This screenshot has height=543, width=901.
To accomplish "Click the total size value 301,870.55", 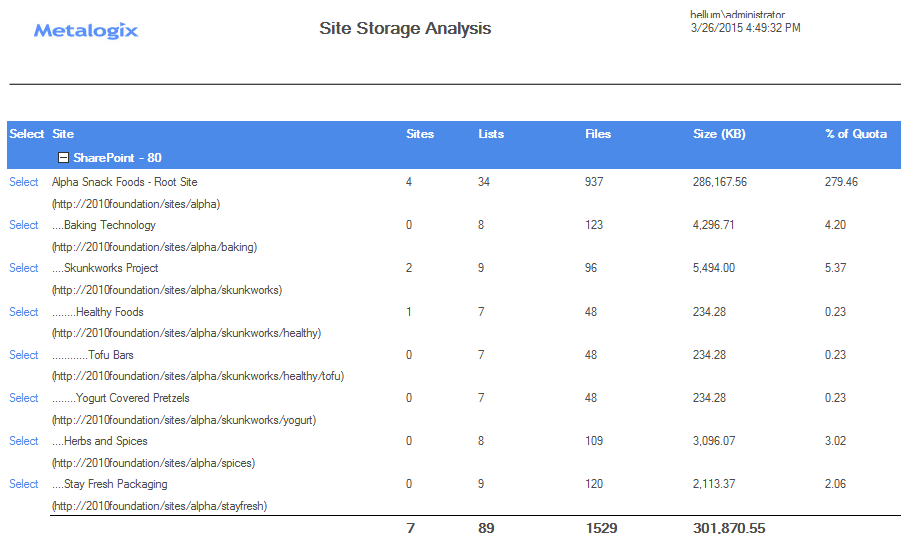I will [729, 528].
